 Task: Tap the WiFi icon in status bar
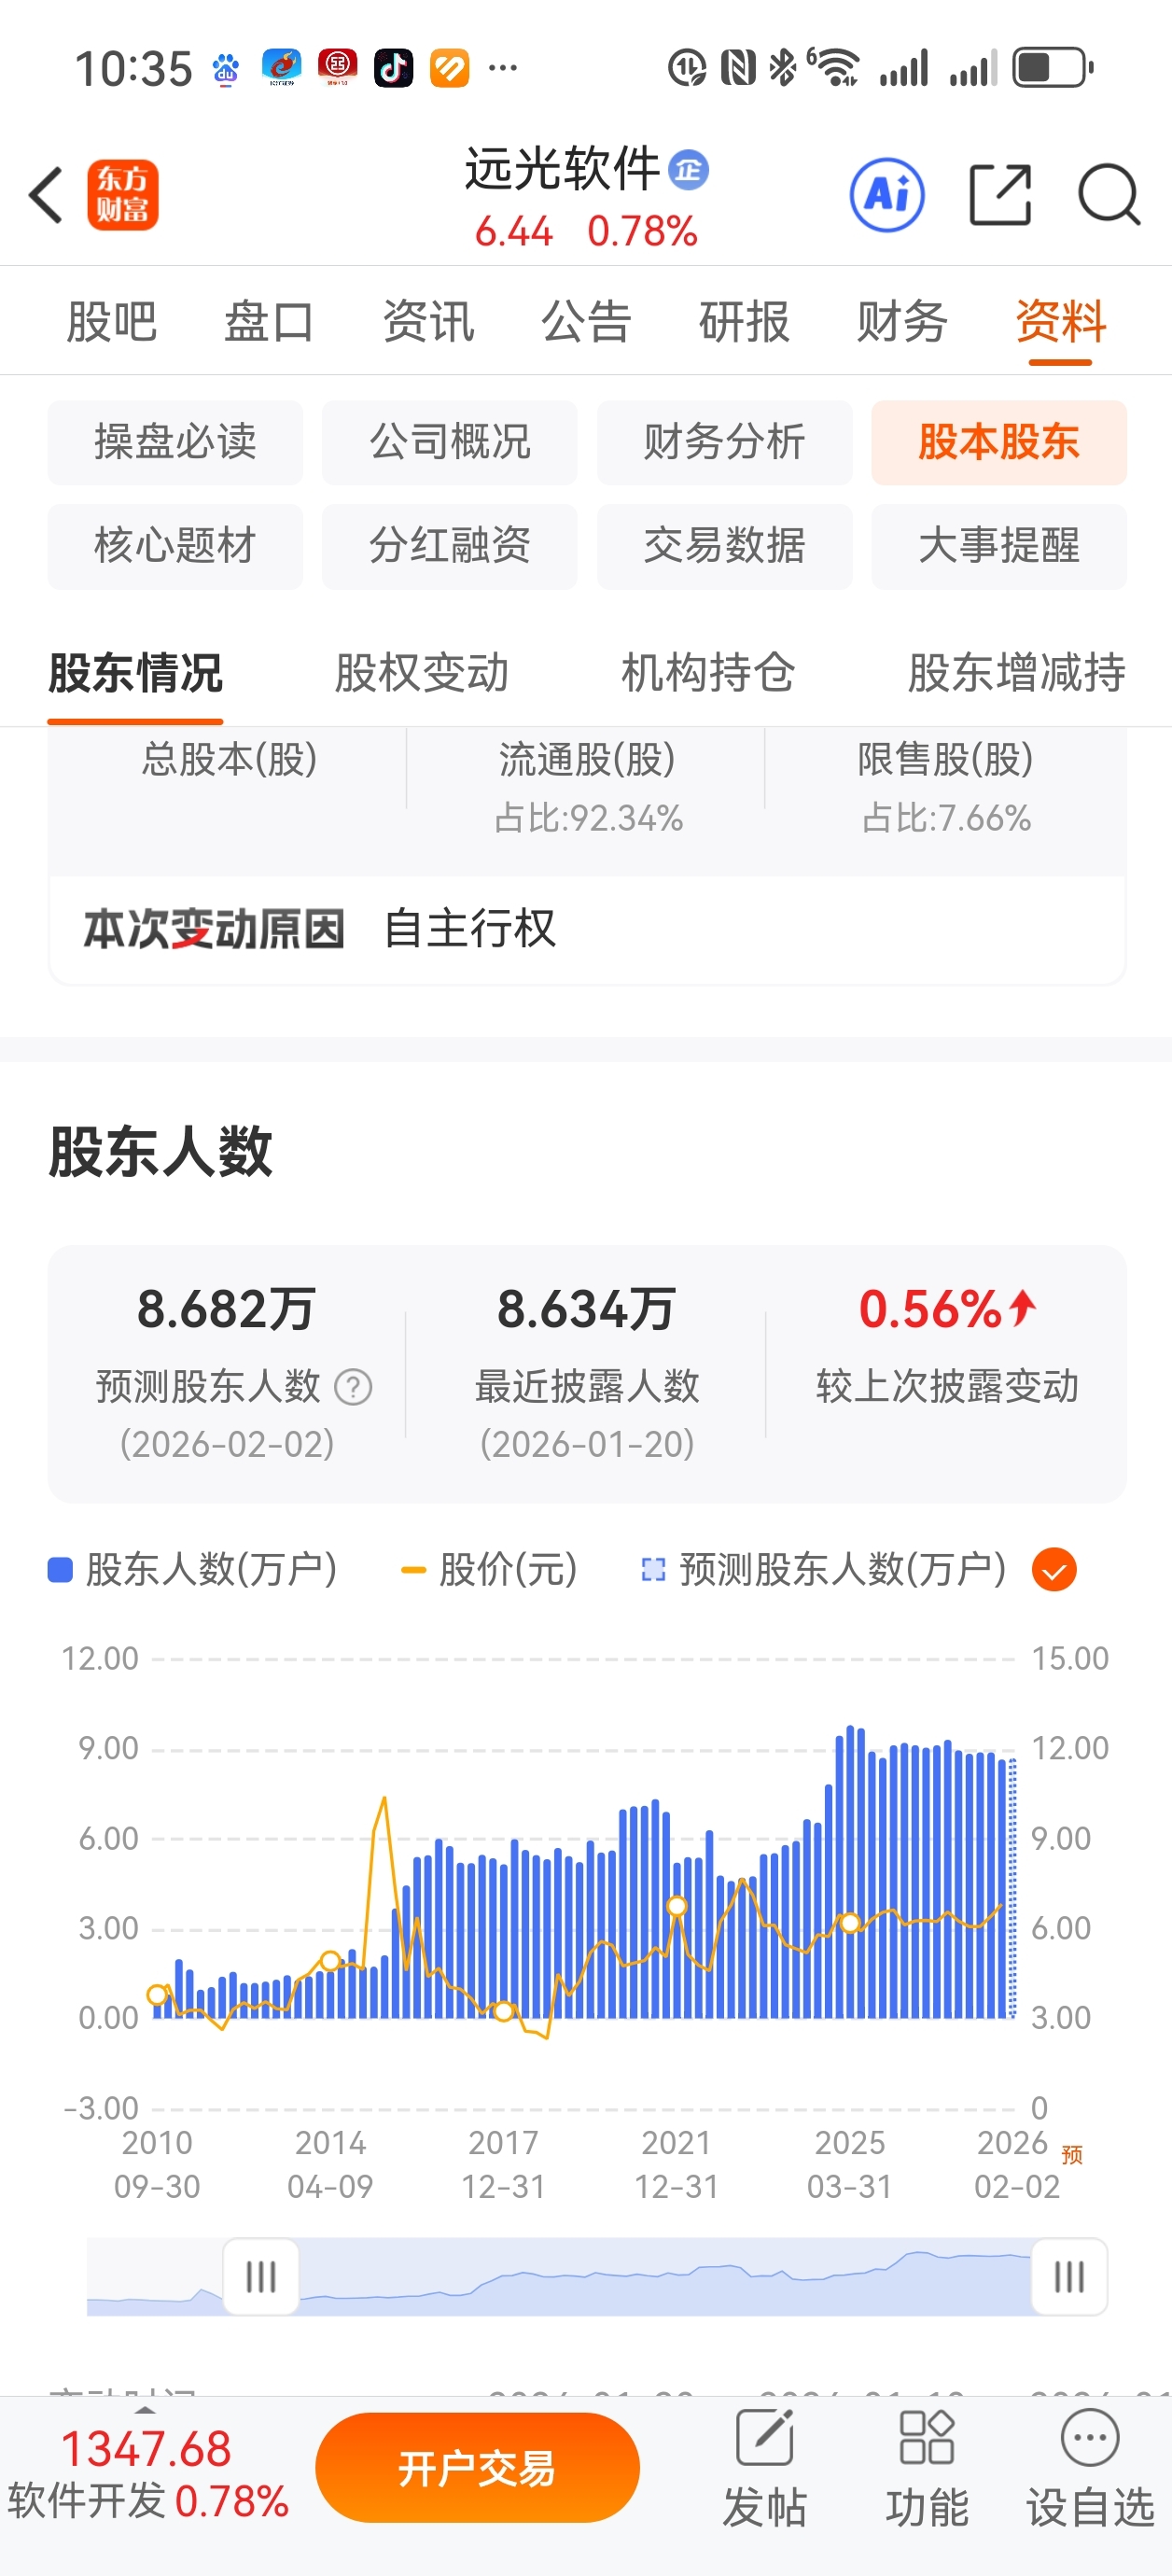[x=835, y=68]
